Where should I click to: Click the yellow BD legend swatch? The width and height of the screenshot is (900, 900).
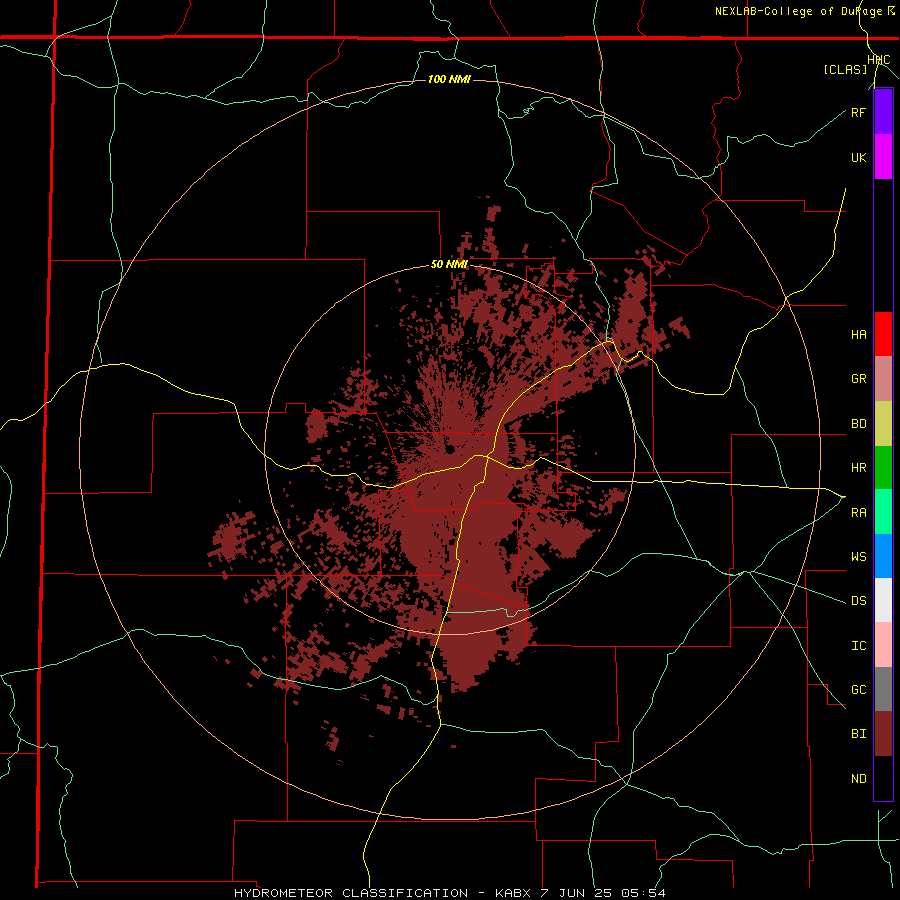[883, 424]
